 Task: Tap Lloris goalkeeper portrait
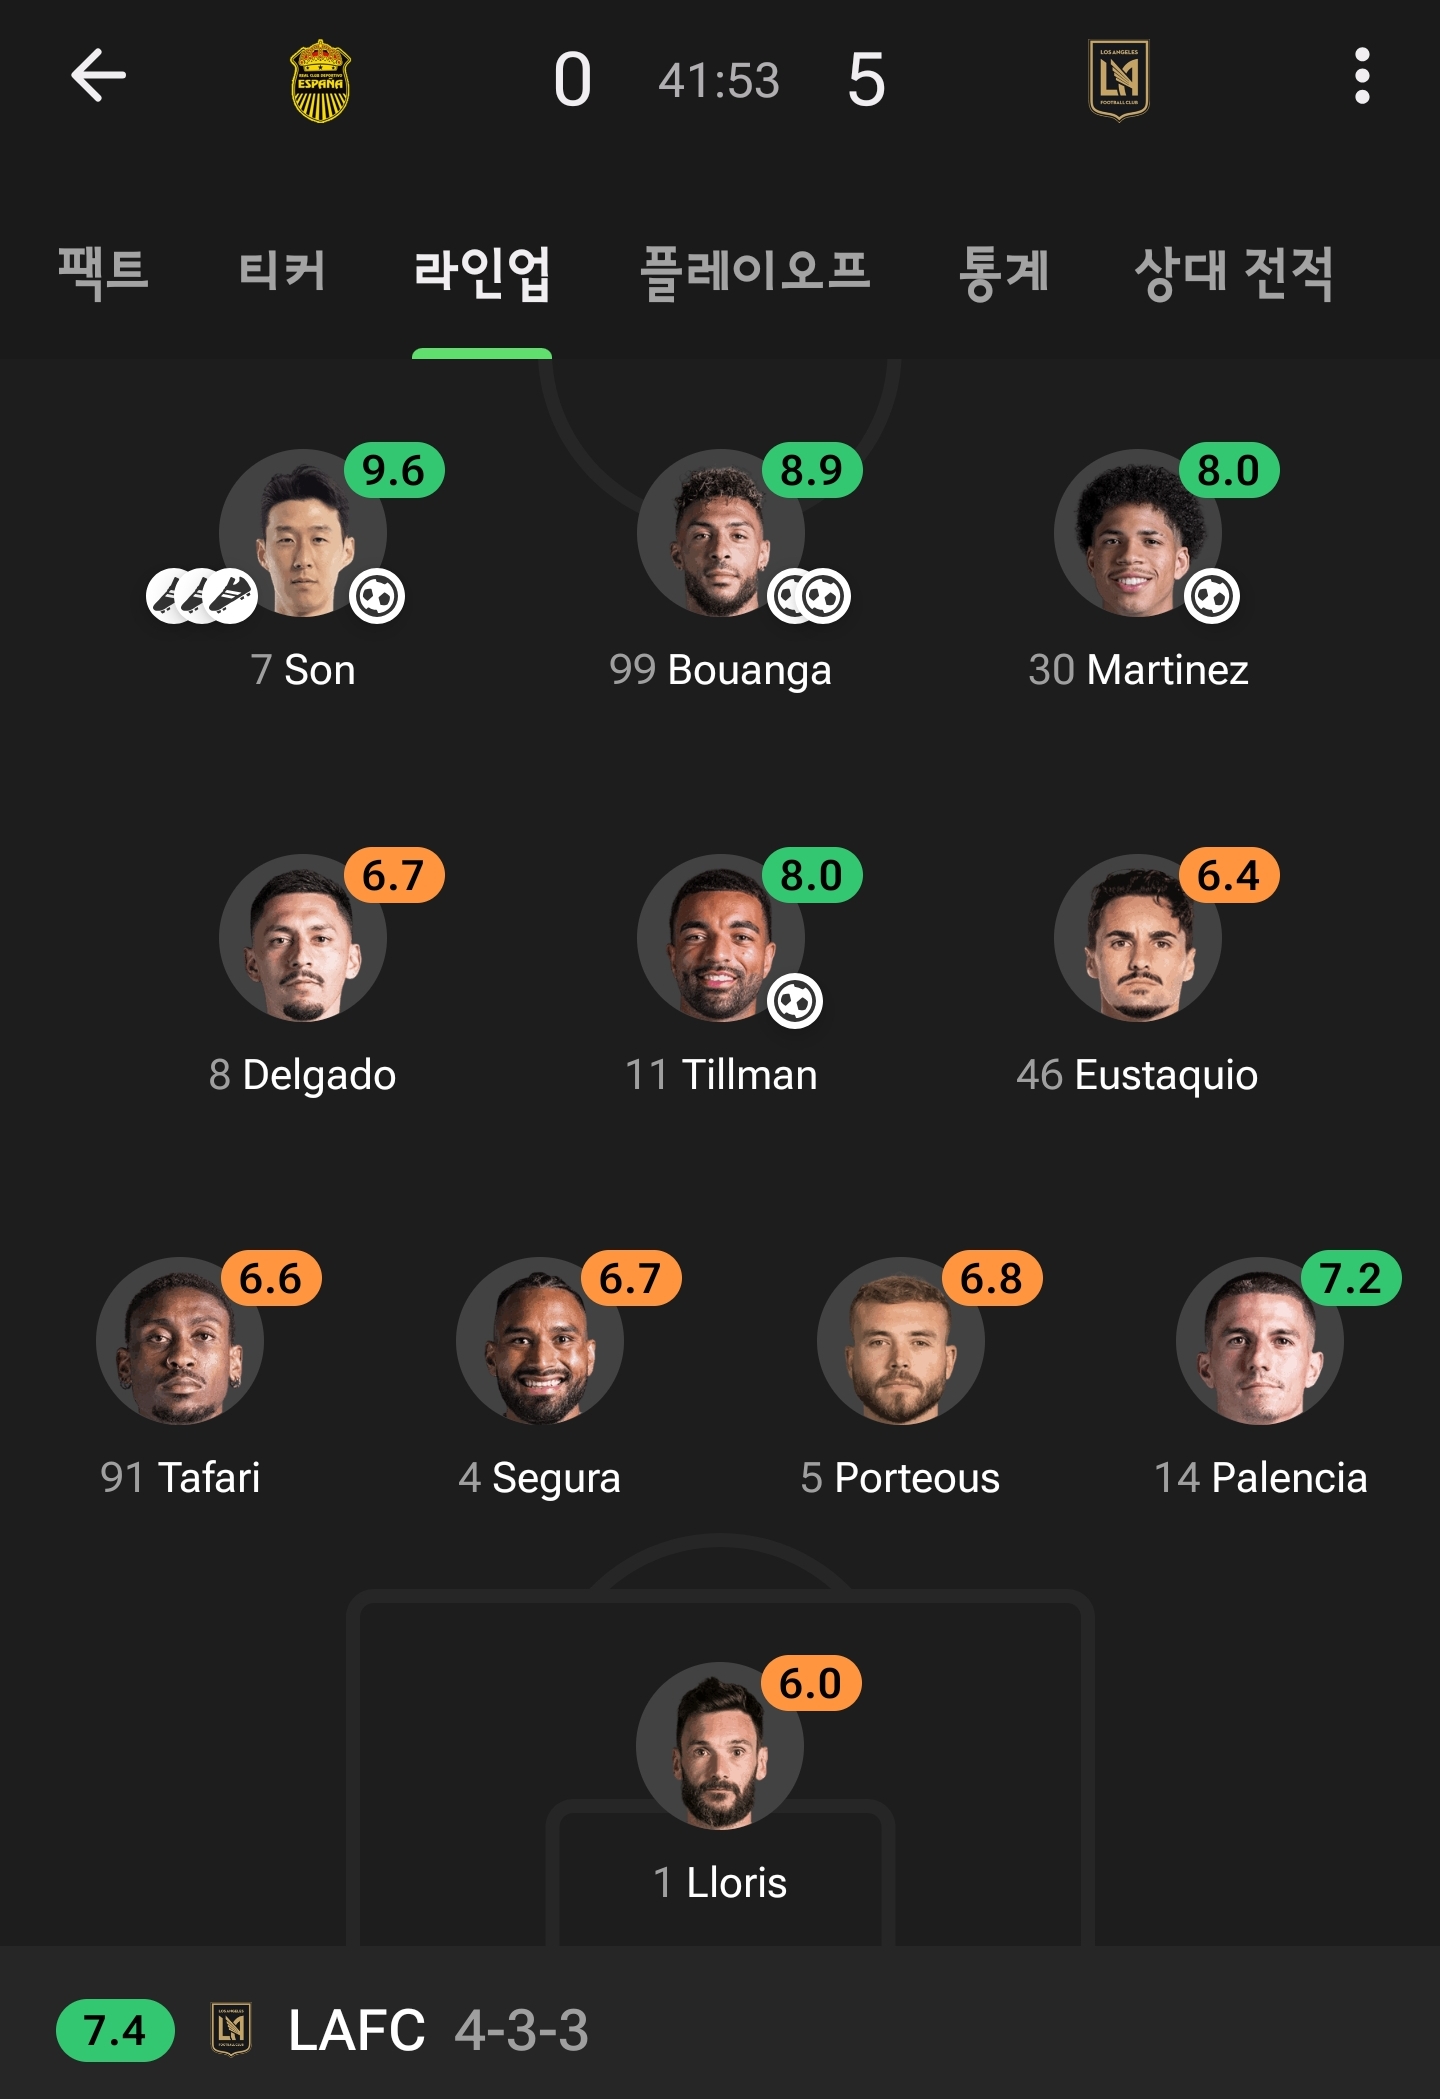(720, 1746)
